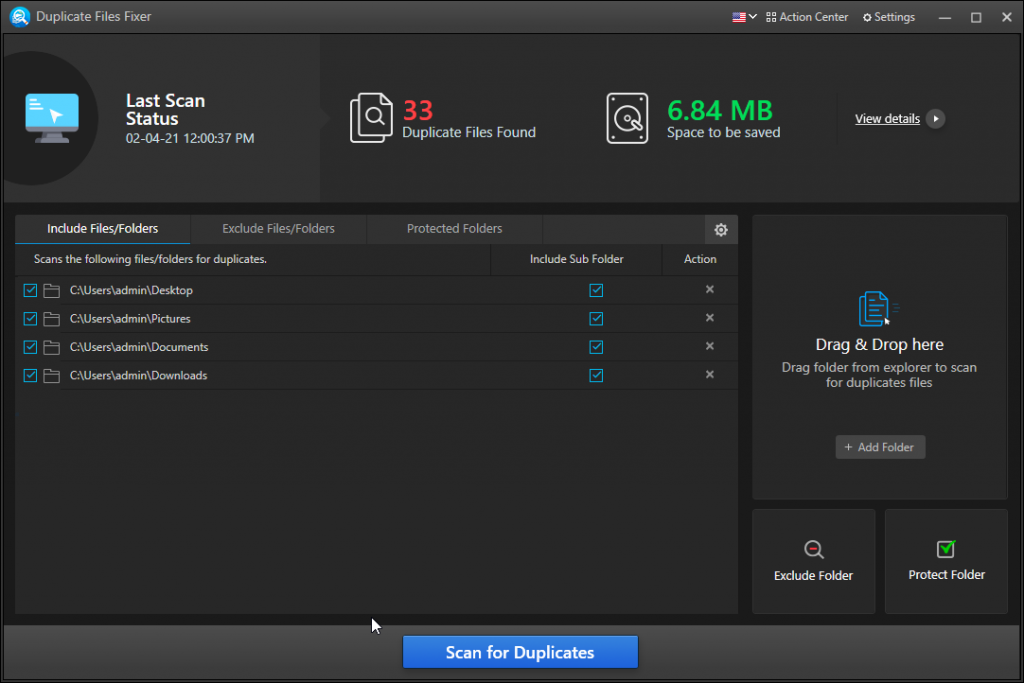Viewport: 1024px width, 683px height.
Task: Open Settings from the title bar
Action: point(888,16)
